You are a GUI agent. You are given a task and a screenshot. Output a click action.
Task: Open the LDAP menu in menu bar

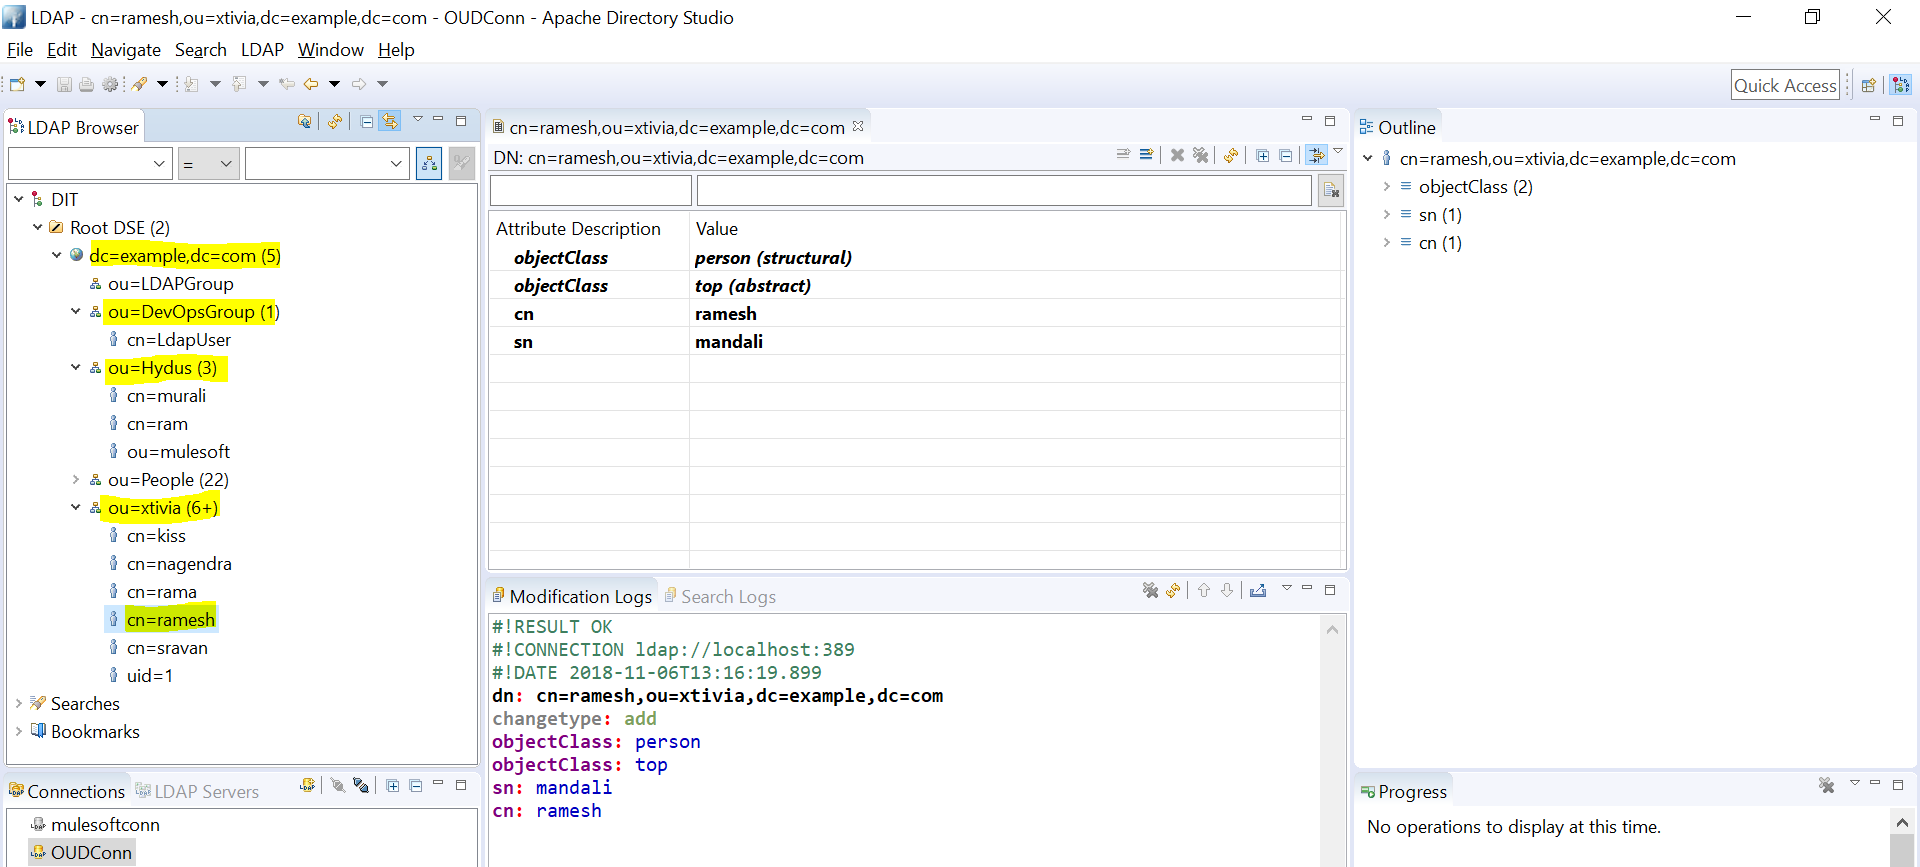tap(262, 50)
